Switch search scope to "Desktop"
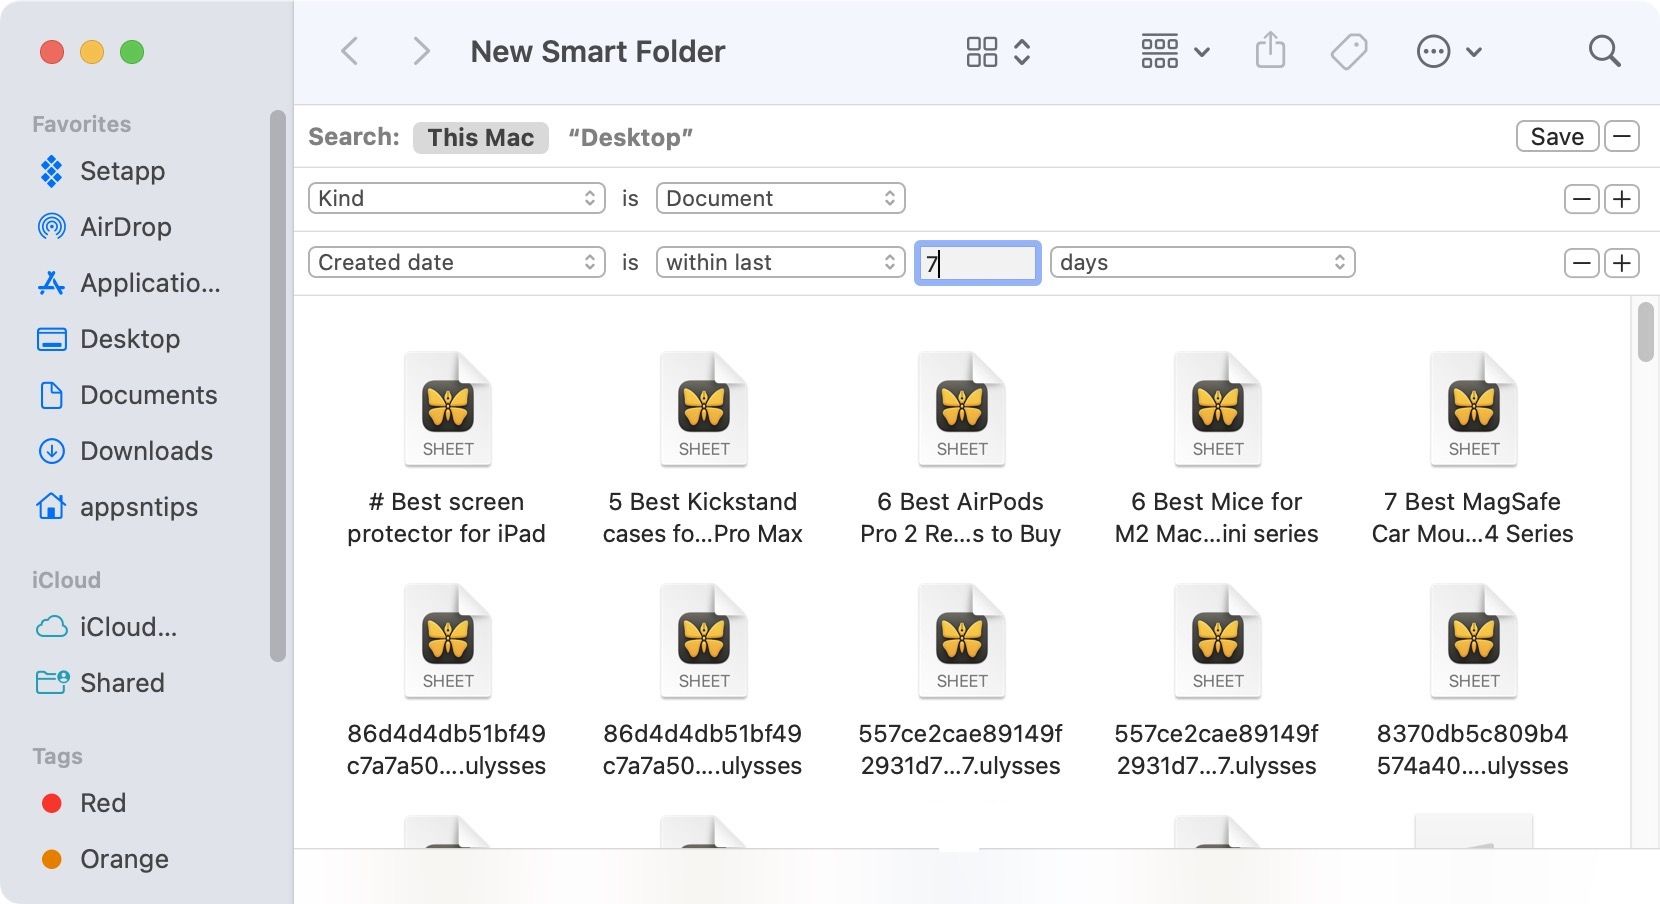 (x=630, y=137)
